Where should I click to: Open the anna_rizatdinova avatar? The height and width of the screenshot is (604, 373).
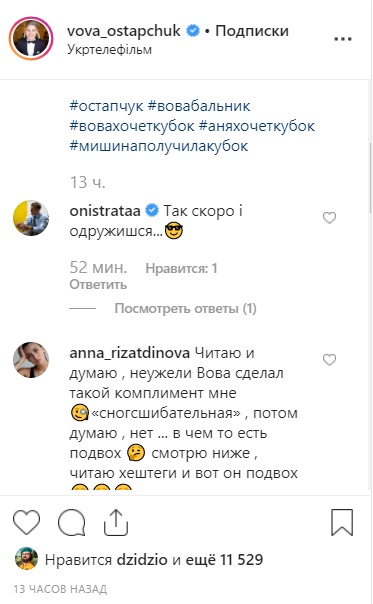click(x=31, y=360)
